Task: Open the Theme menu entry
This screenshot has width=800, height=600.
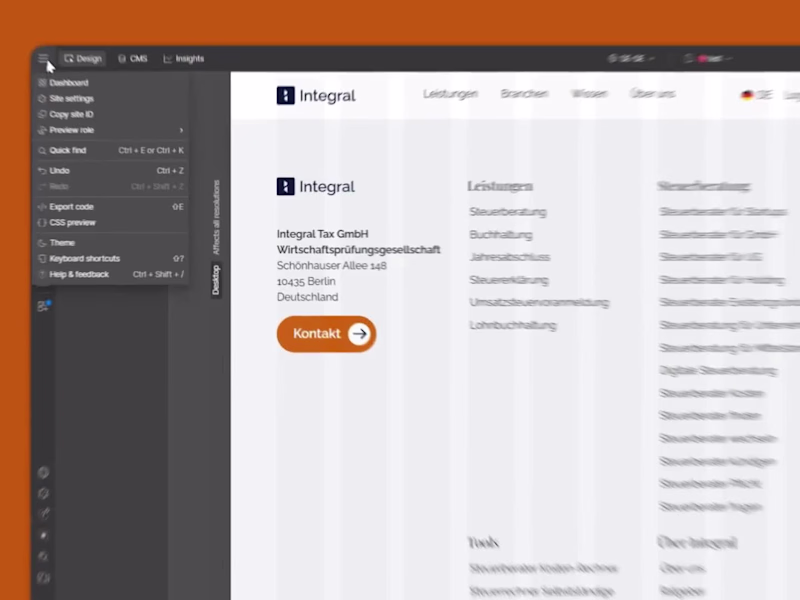Action: [110, 243]
